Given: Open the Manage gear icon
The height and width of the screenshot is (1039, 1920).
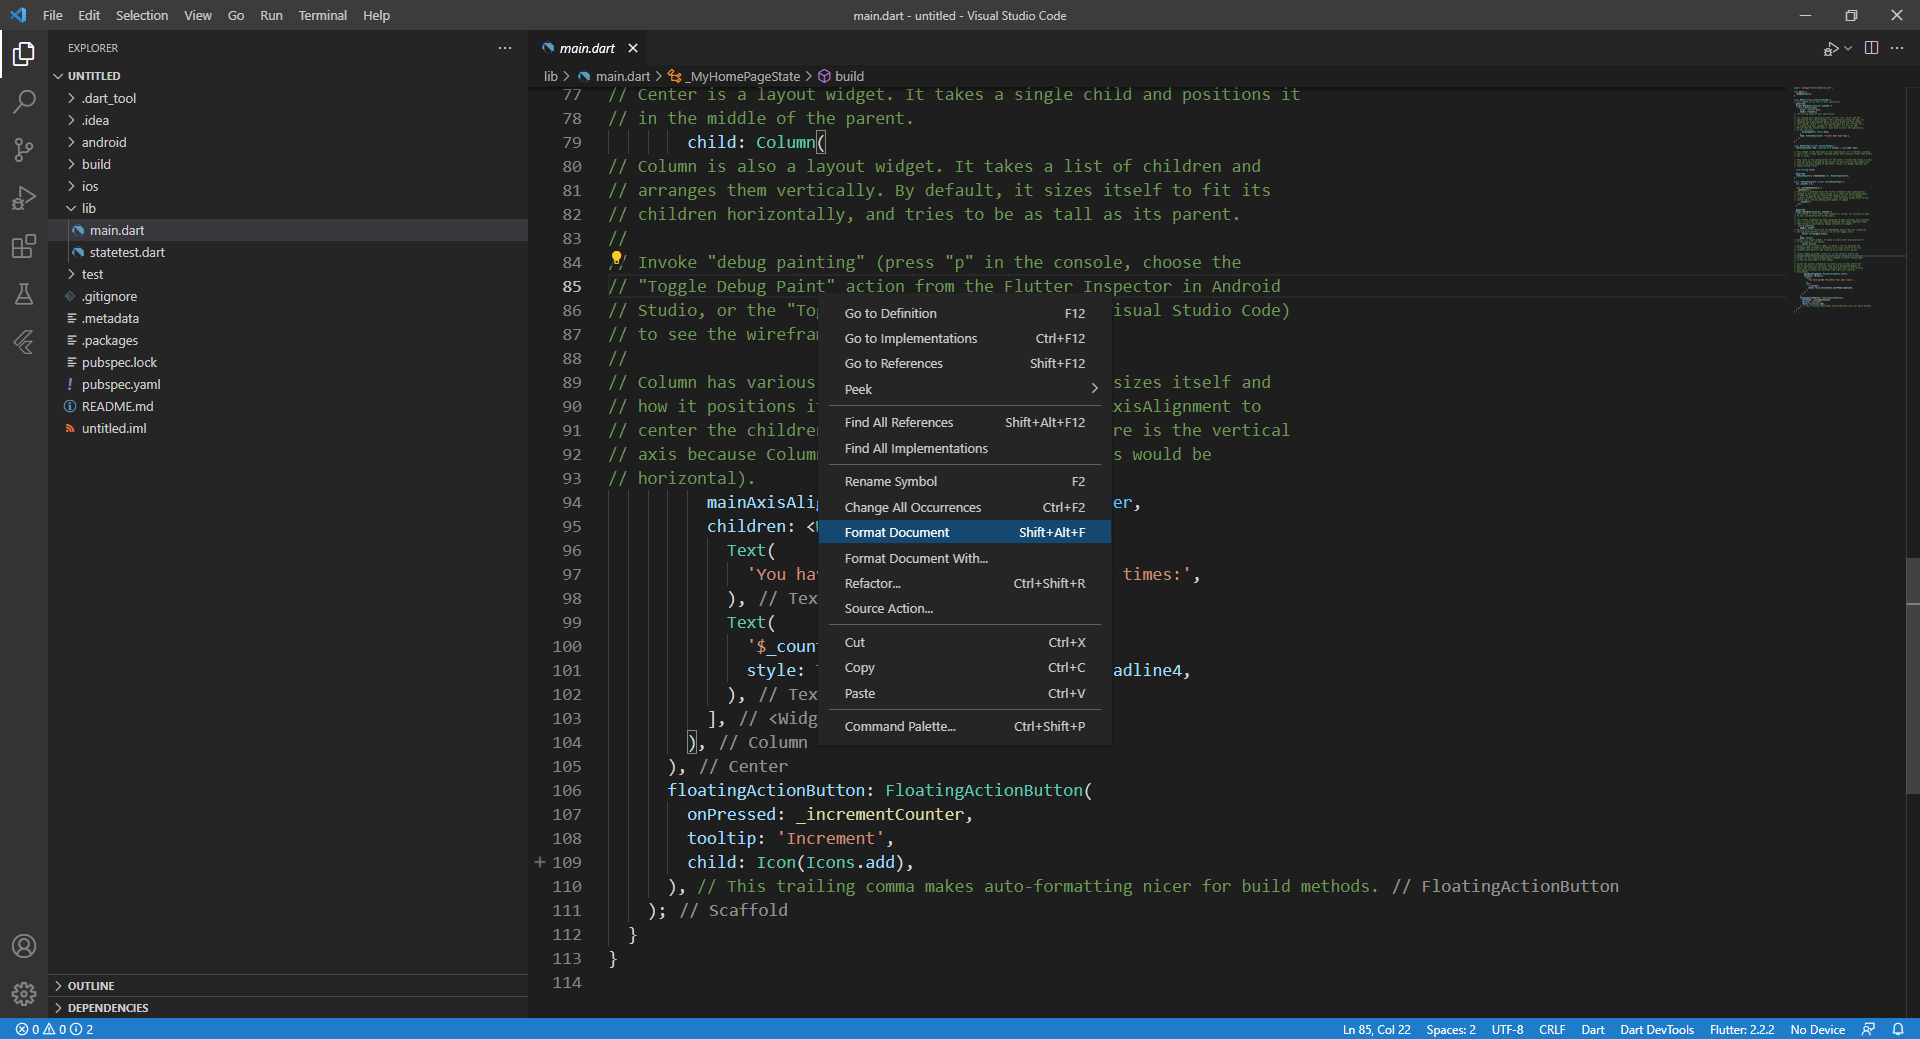Looking at the screenshot, I should 24,994.
